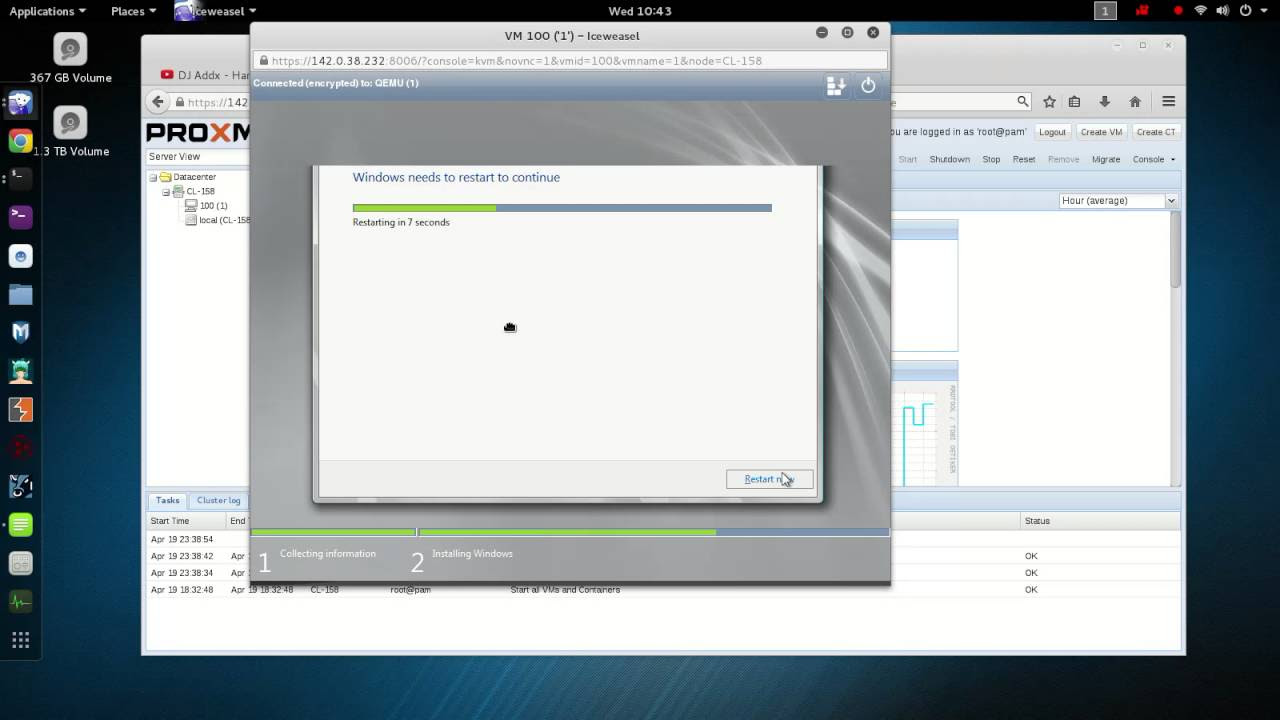This screenshot has height=720, width=1280.
Task: Launch Burp Suite orange dock icon
Action: 20,409
